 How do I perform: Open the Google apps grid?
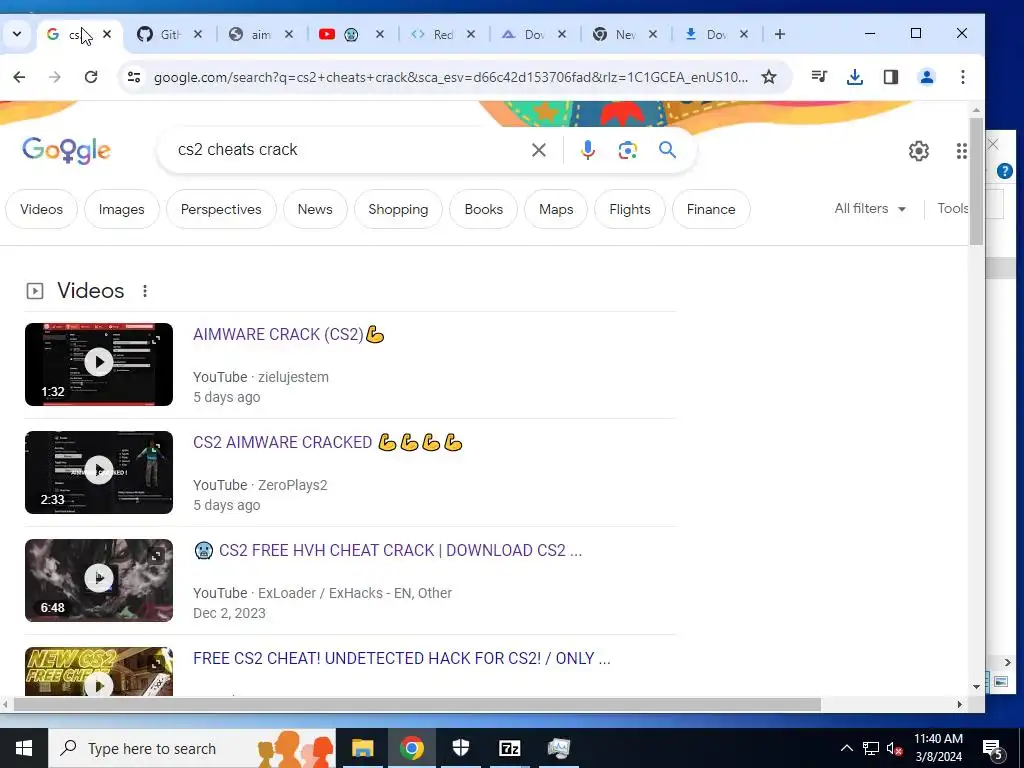[x=961, y=151]
